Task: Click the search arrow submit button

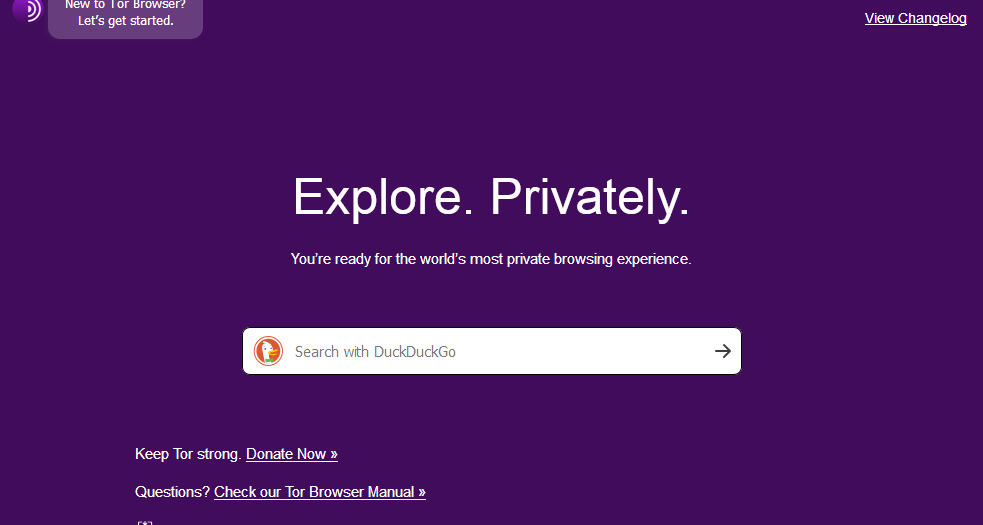Action: [723, 351]
